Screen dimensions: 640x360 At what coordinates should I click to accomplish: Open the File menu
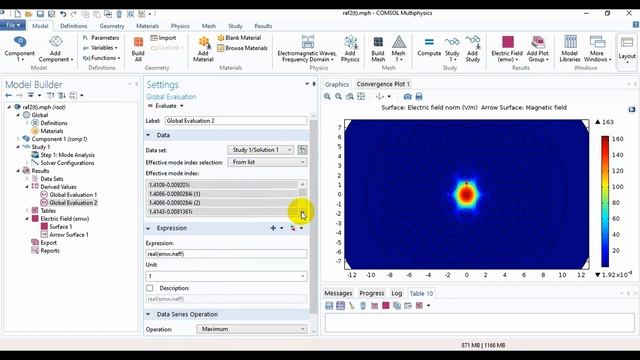13,25
